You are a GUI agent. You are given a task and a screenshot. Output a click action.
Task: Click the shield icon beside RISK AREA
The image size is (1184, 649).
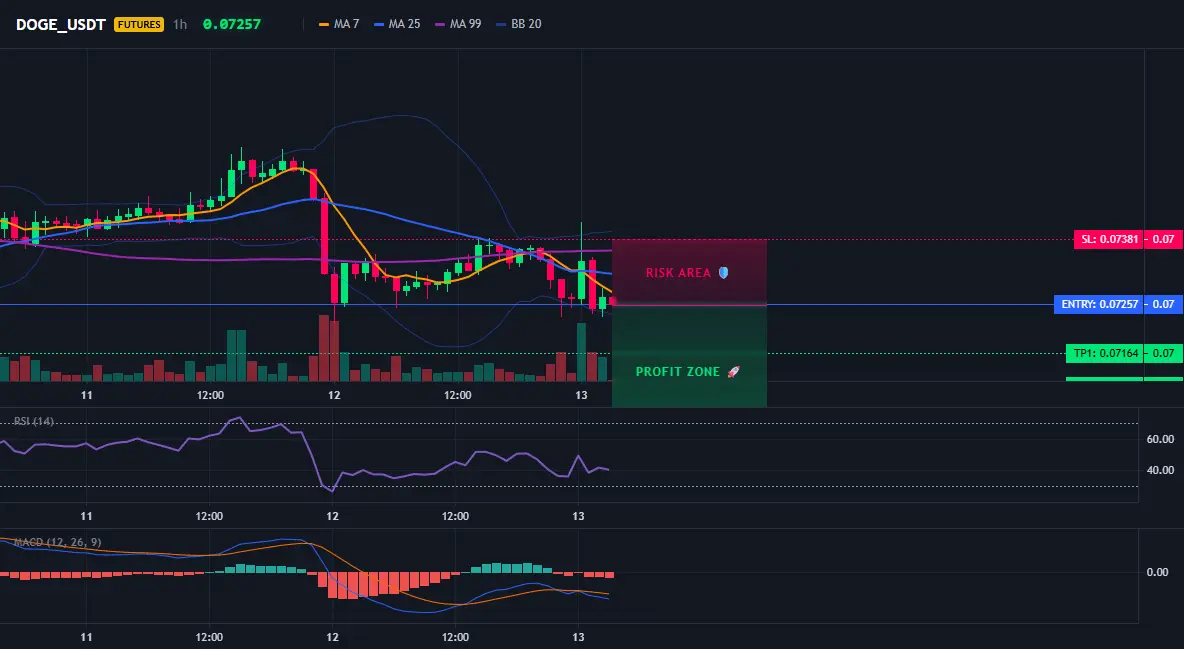(723, 273)
